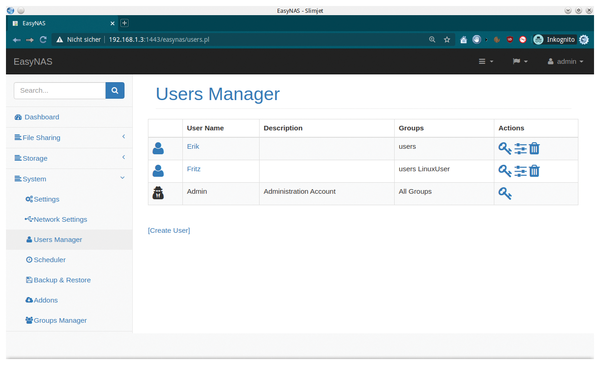Screen dimensions: 600x365
Task: Open user Erik's name link
Action: click(193, 147)
